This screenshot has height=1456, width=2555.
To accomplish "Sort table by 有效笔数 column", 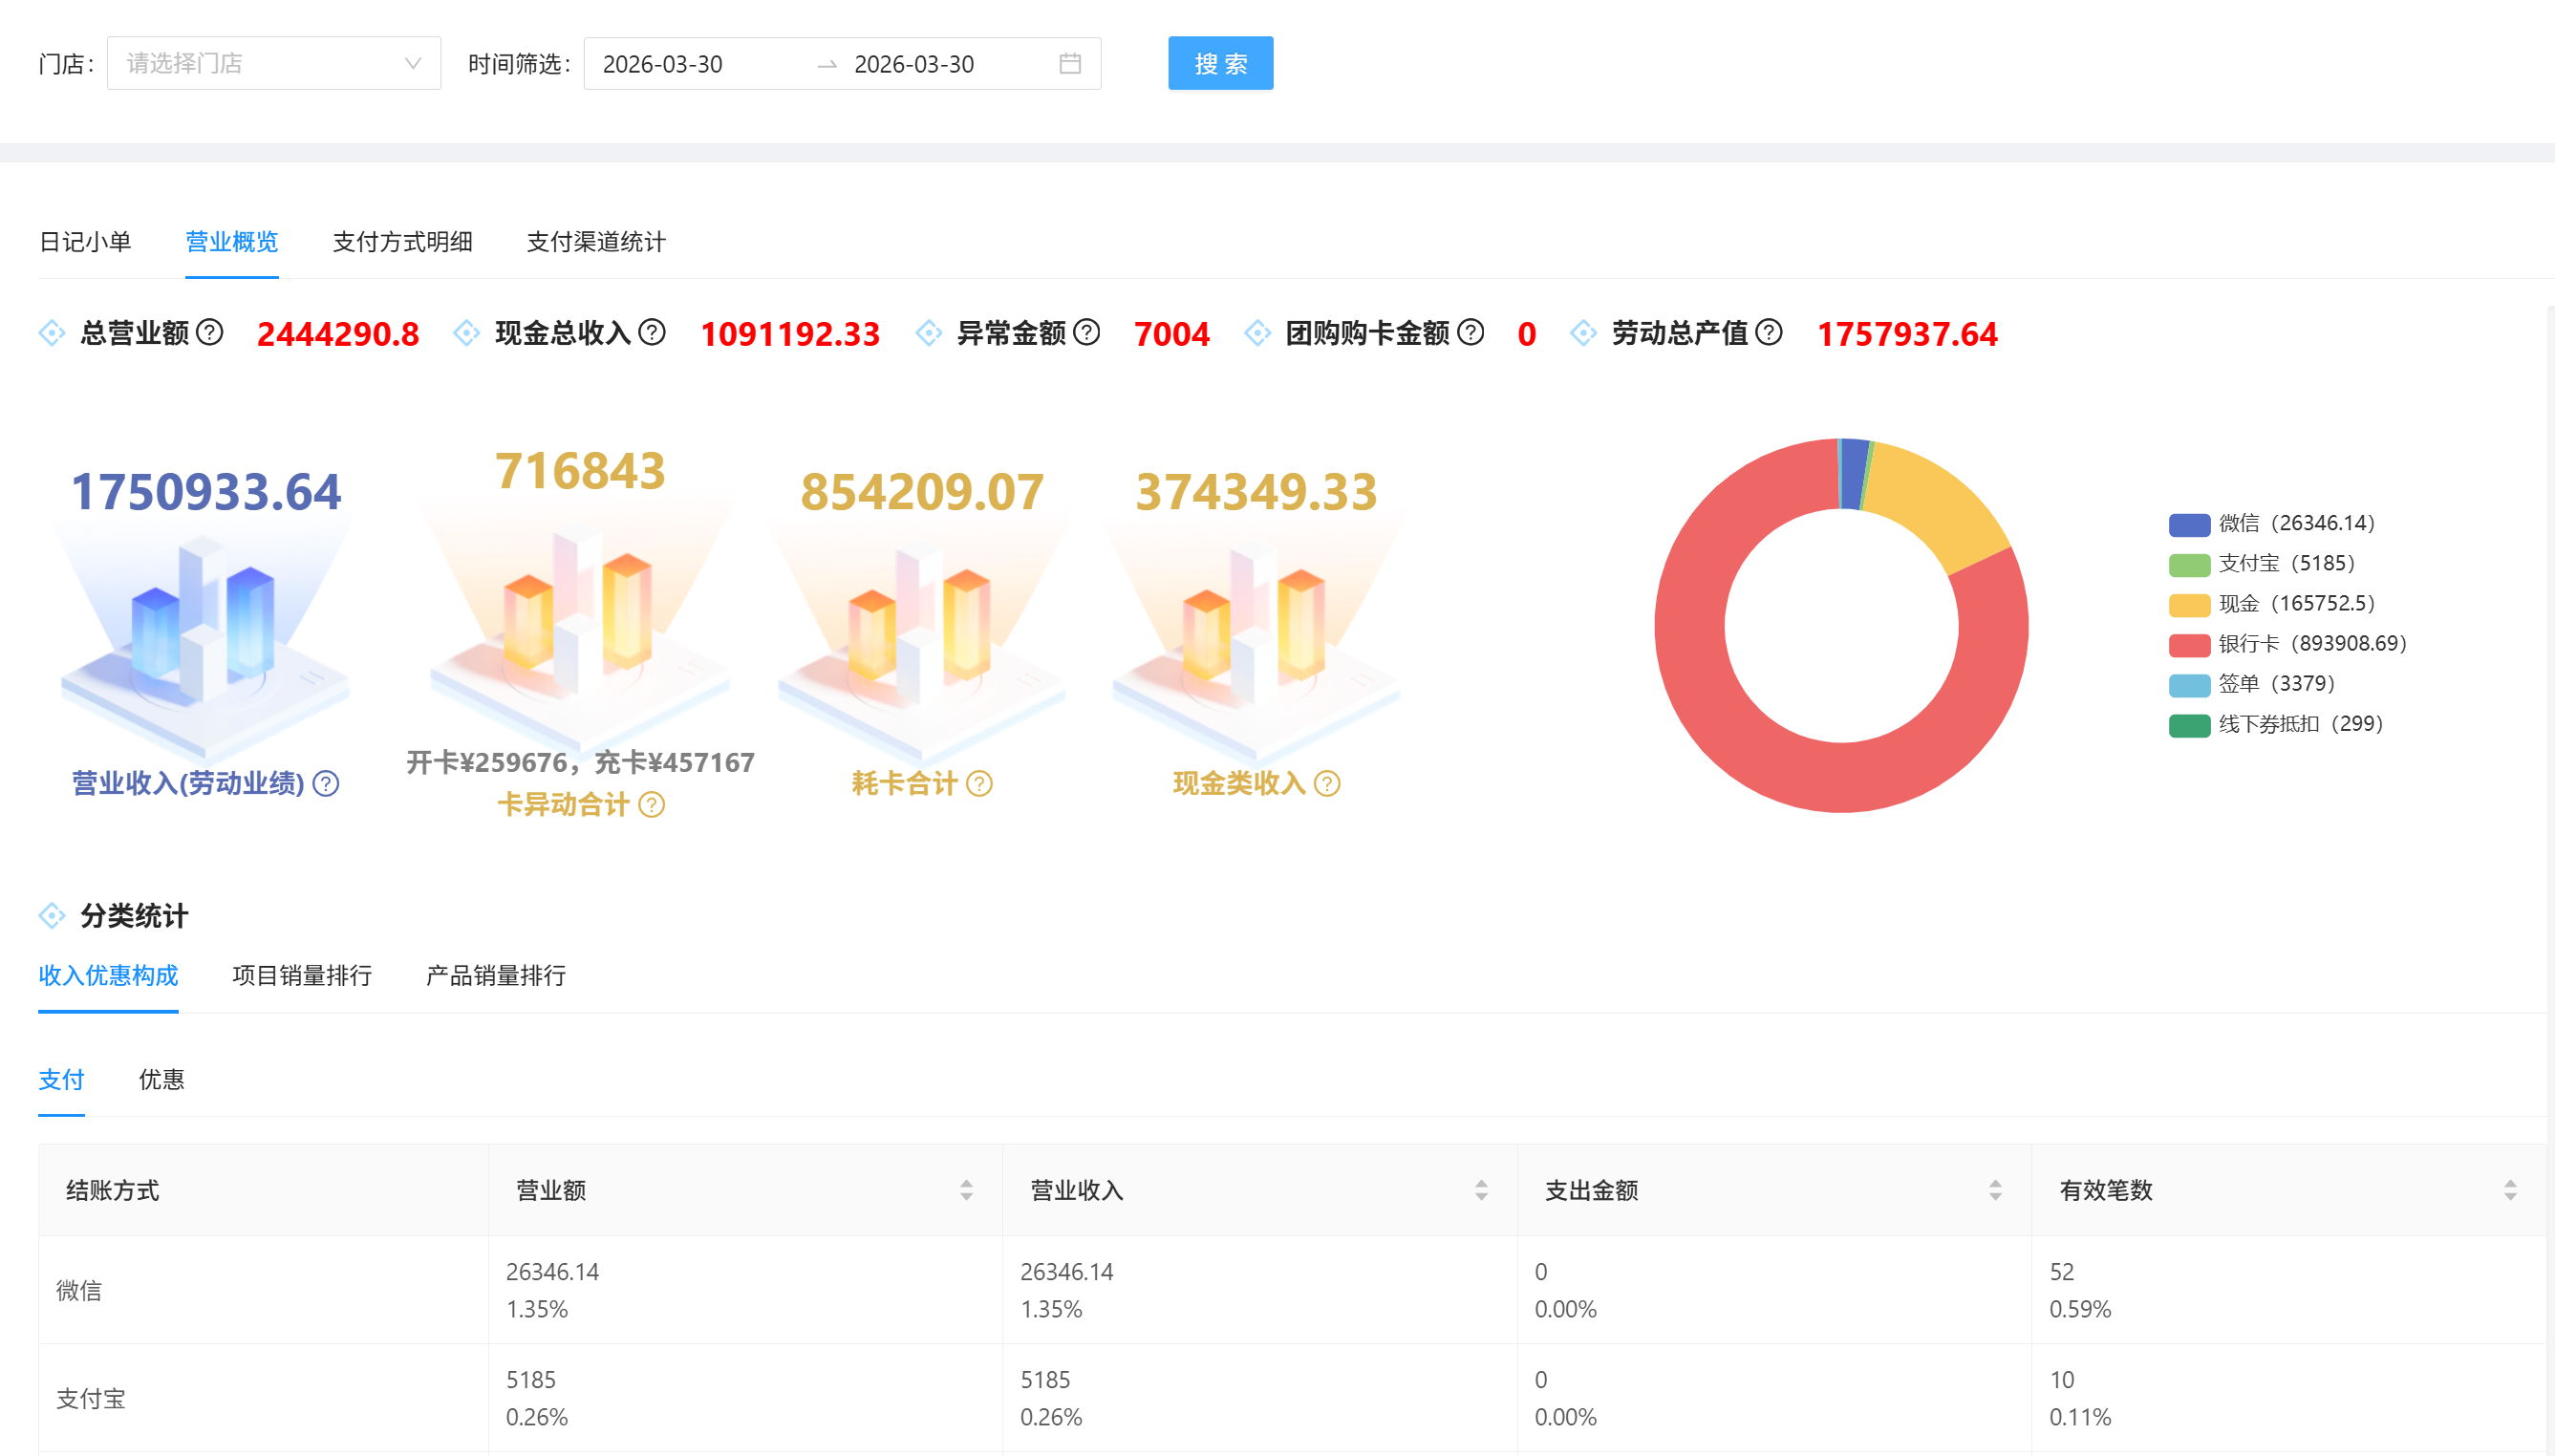I will pos(2509,1190).
